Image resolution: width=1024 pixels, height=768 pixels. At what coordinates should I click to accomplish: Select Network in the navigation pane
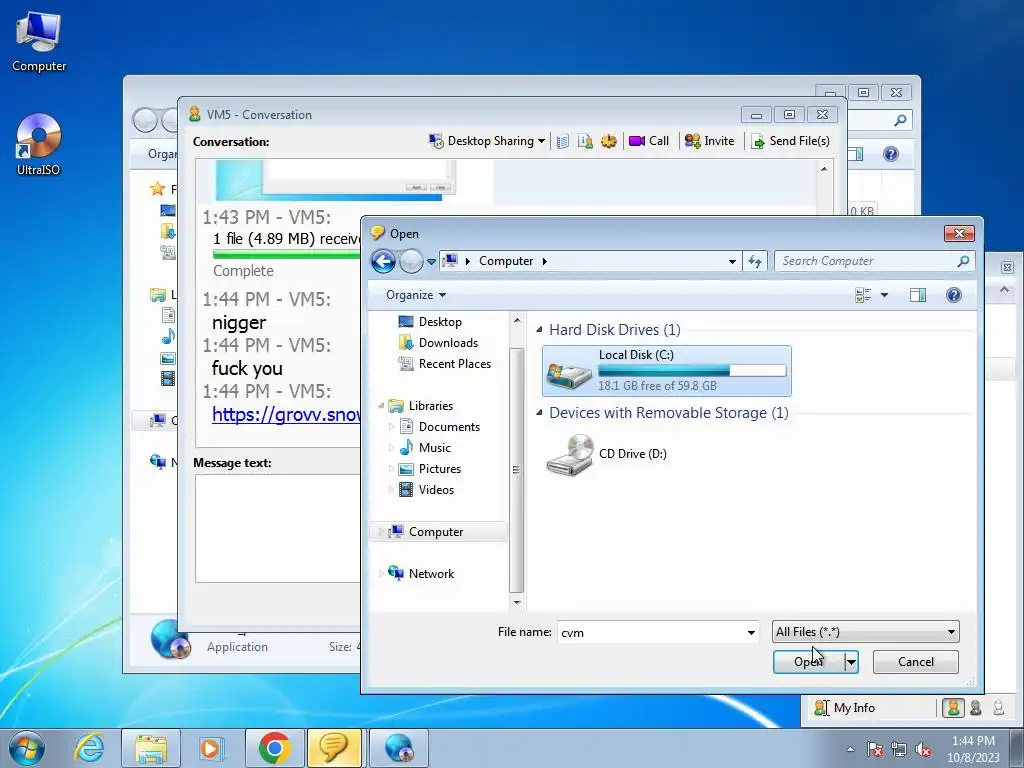(x=421, y=573)
